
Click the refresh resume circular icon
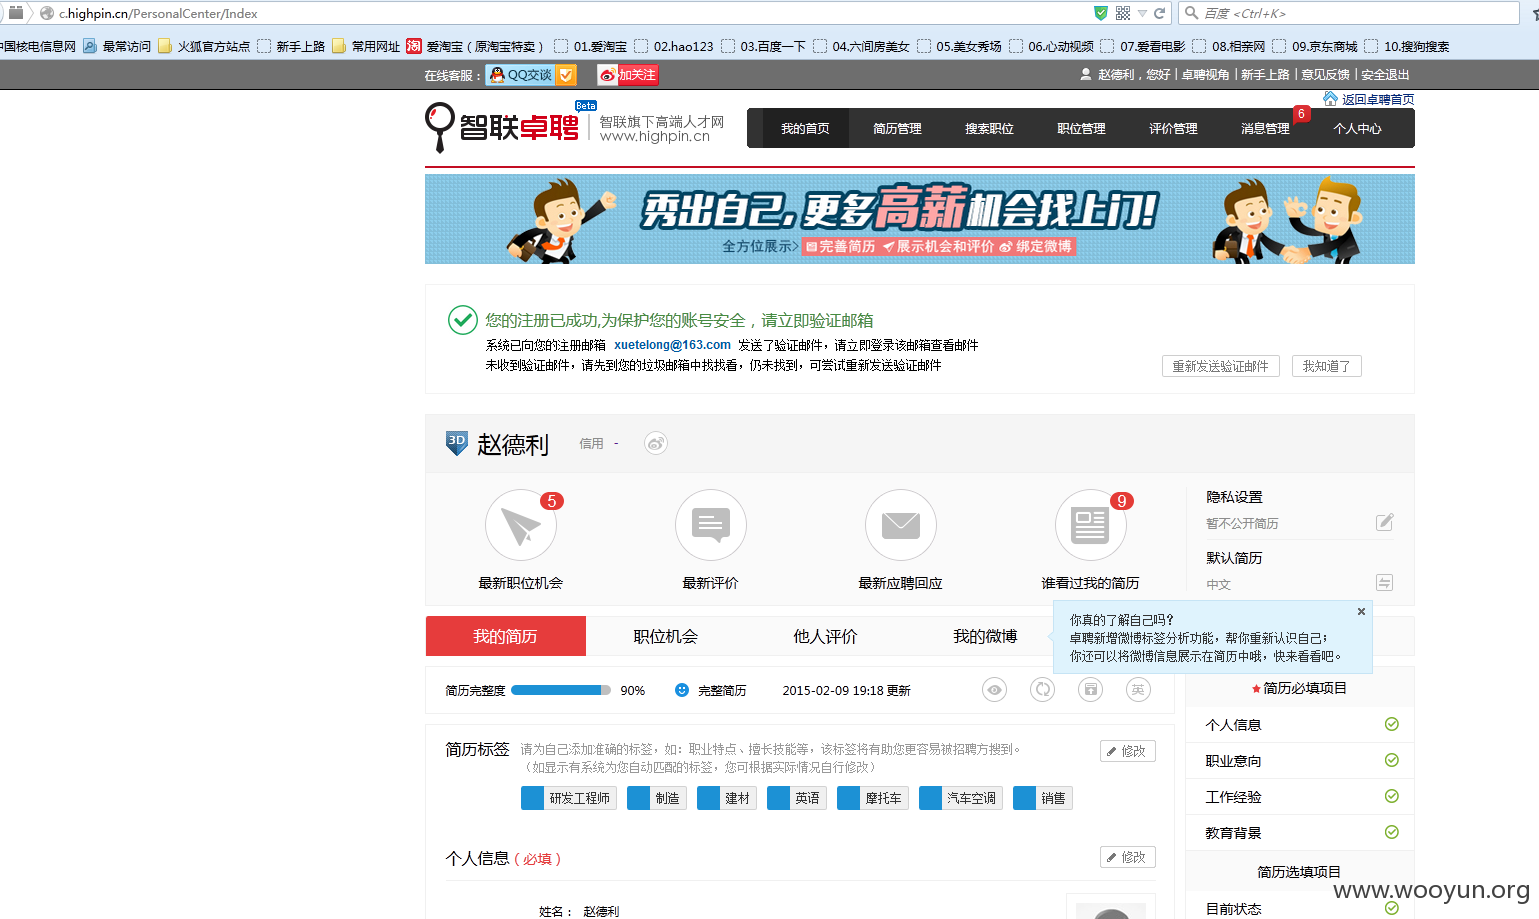pyautogui.click(x=1043, y=690)
